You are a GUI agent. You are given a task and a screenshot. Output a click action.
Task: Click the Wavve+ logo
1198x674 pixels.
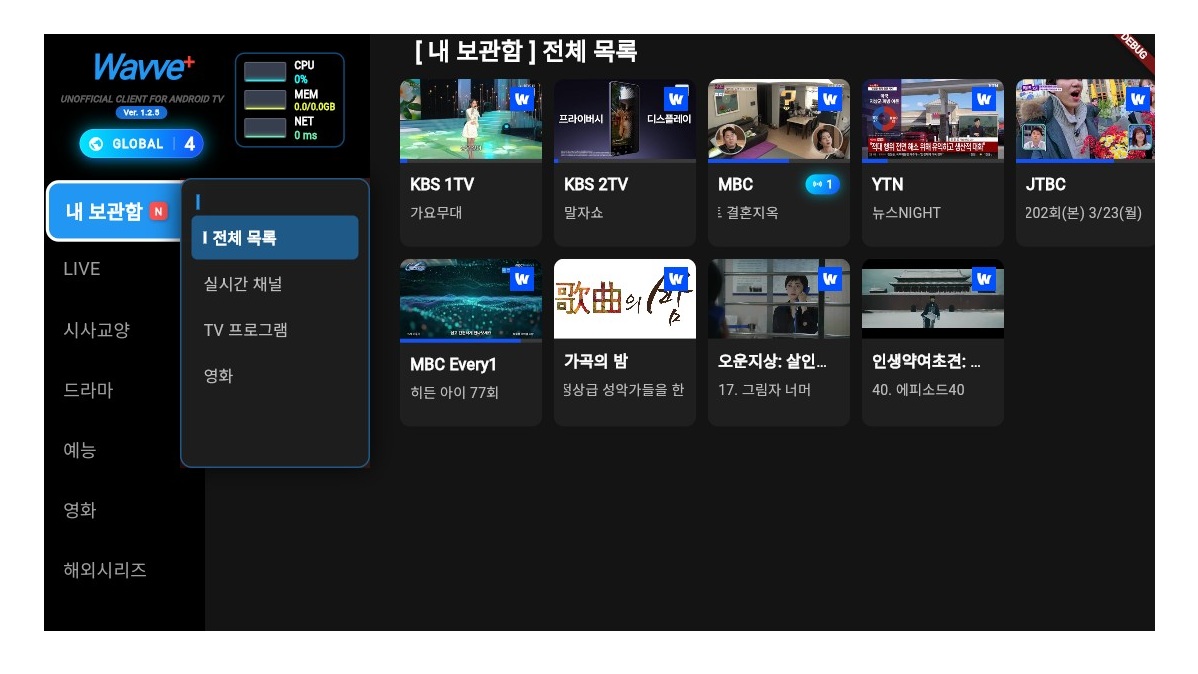click(143, 67)
